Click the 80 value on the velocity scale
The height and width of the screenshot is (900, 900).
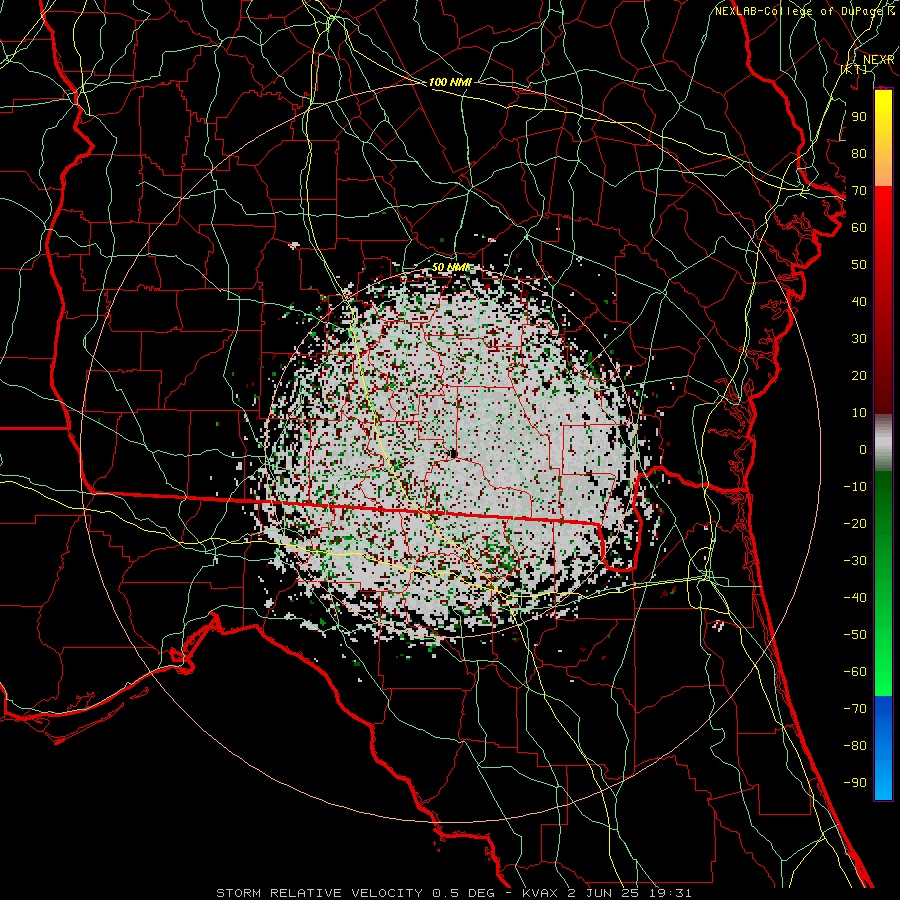pyautogui.click(x=859, y=153)
